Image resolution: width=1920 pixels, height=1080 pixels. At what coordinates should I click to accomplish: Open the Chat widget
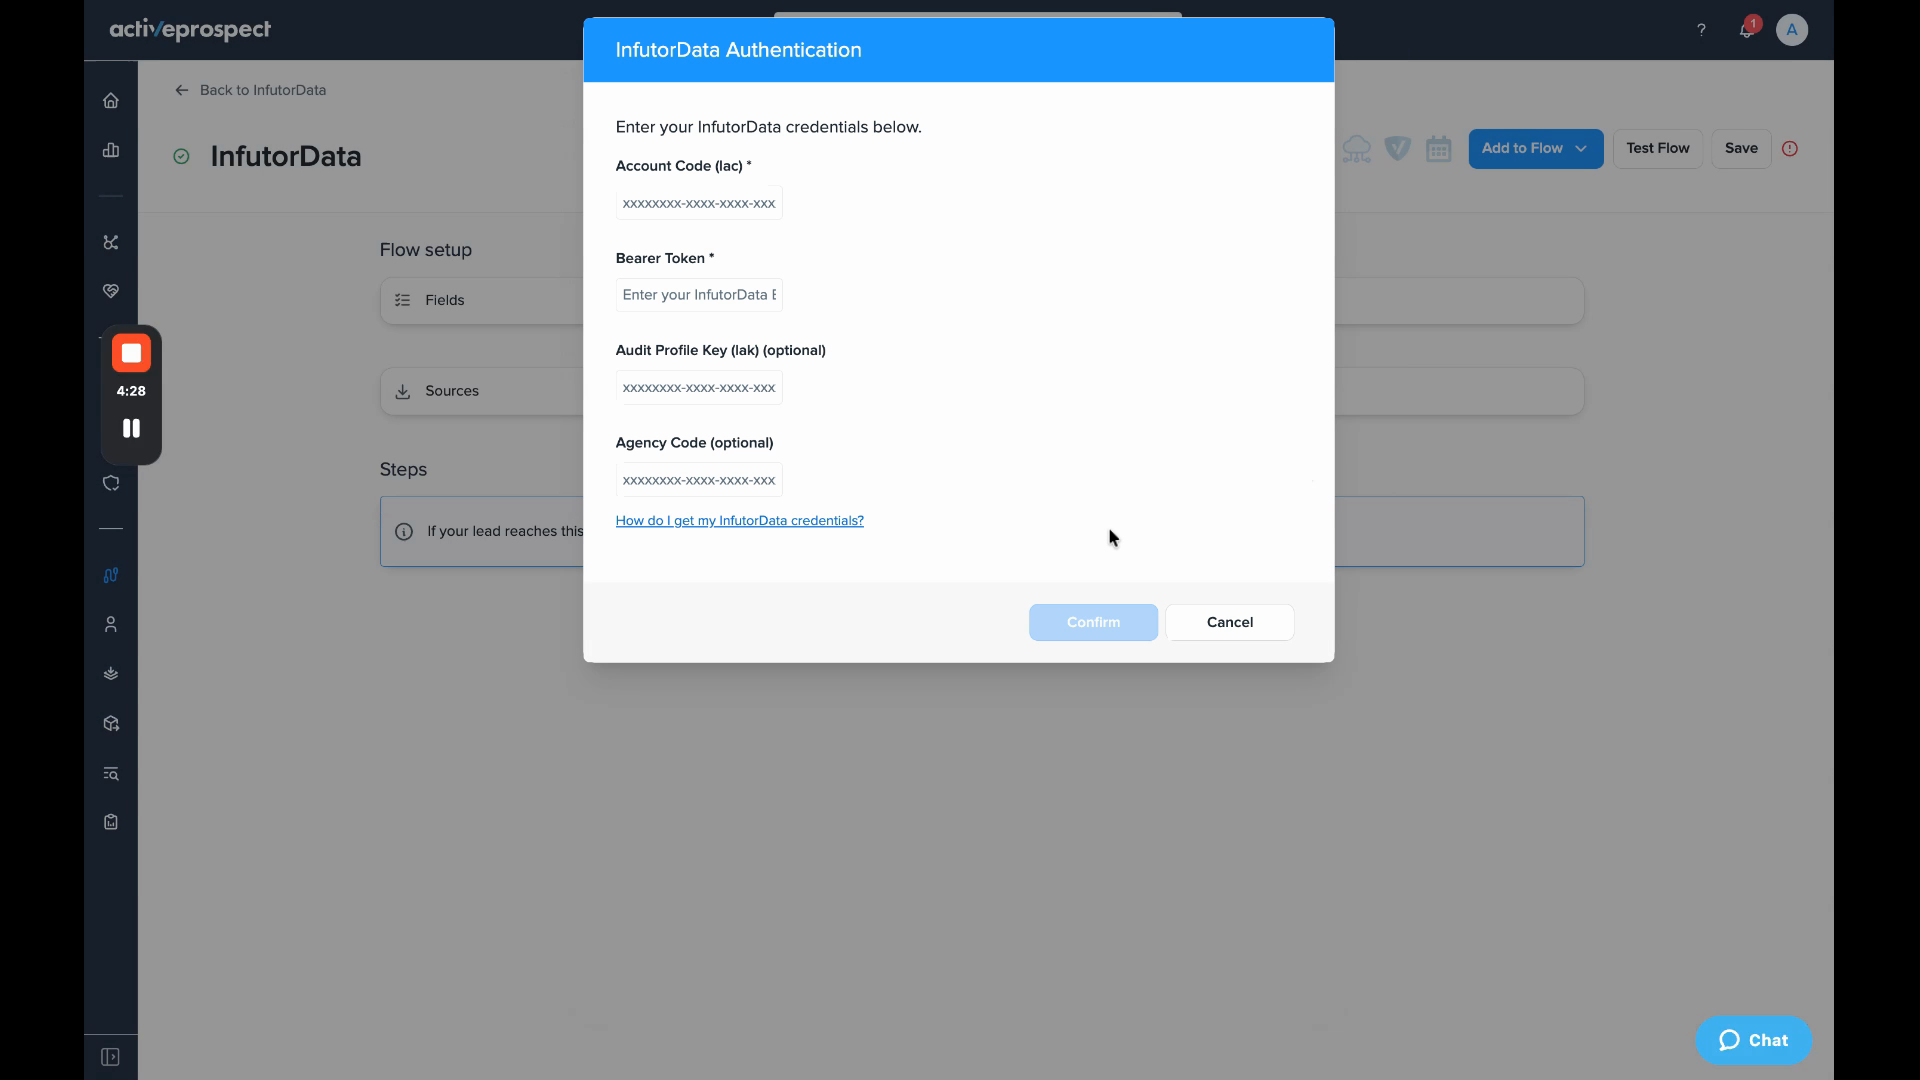coord(1753,1040)
